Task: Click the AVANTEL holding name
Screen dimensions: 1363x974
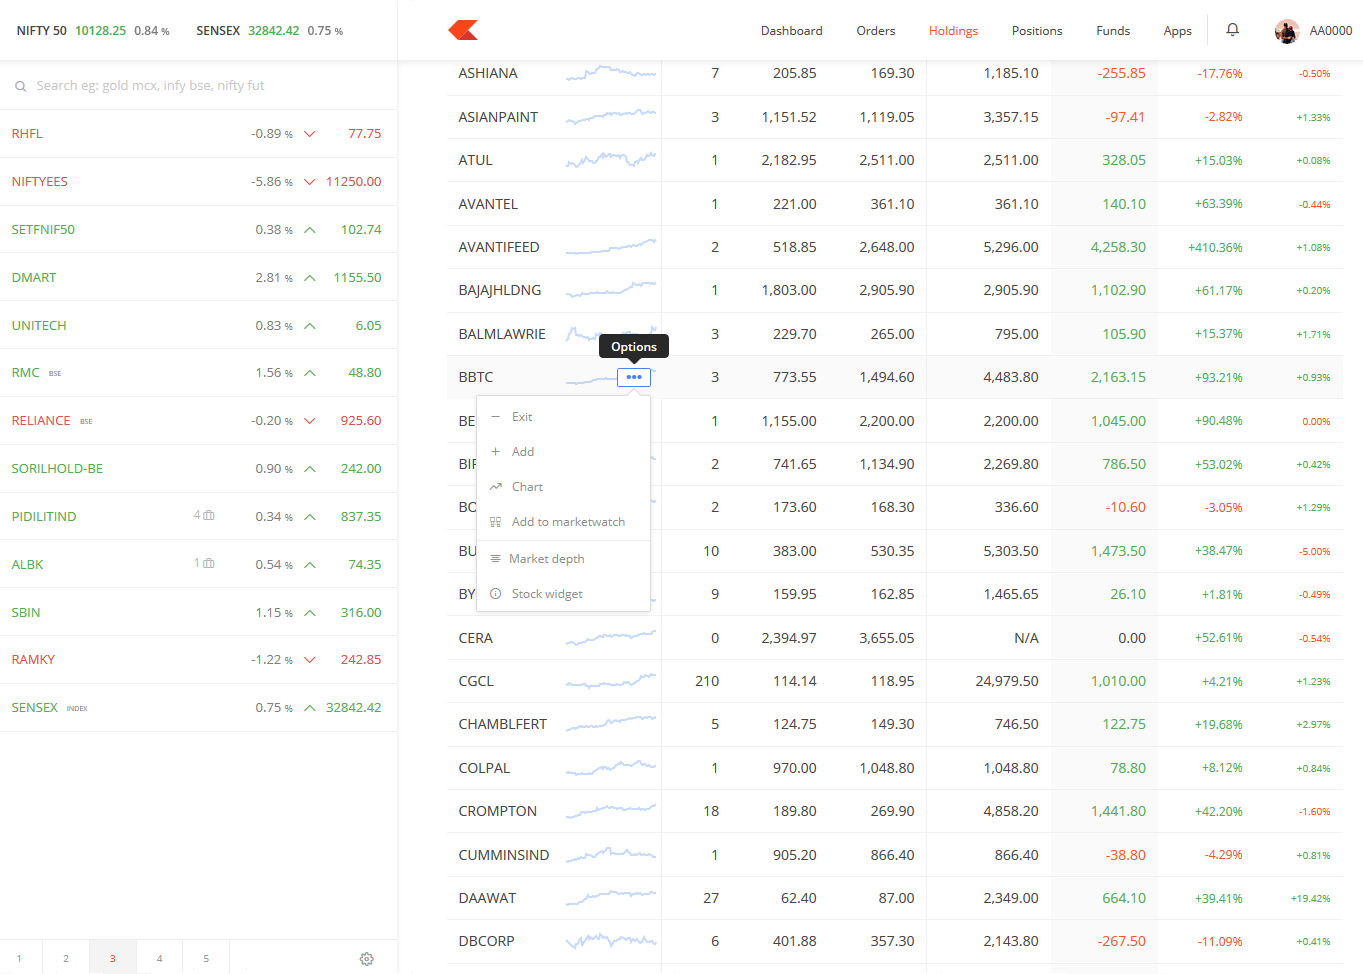Action: (488, 204)
